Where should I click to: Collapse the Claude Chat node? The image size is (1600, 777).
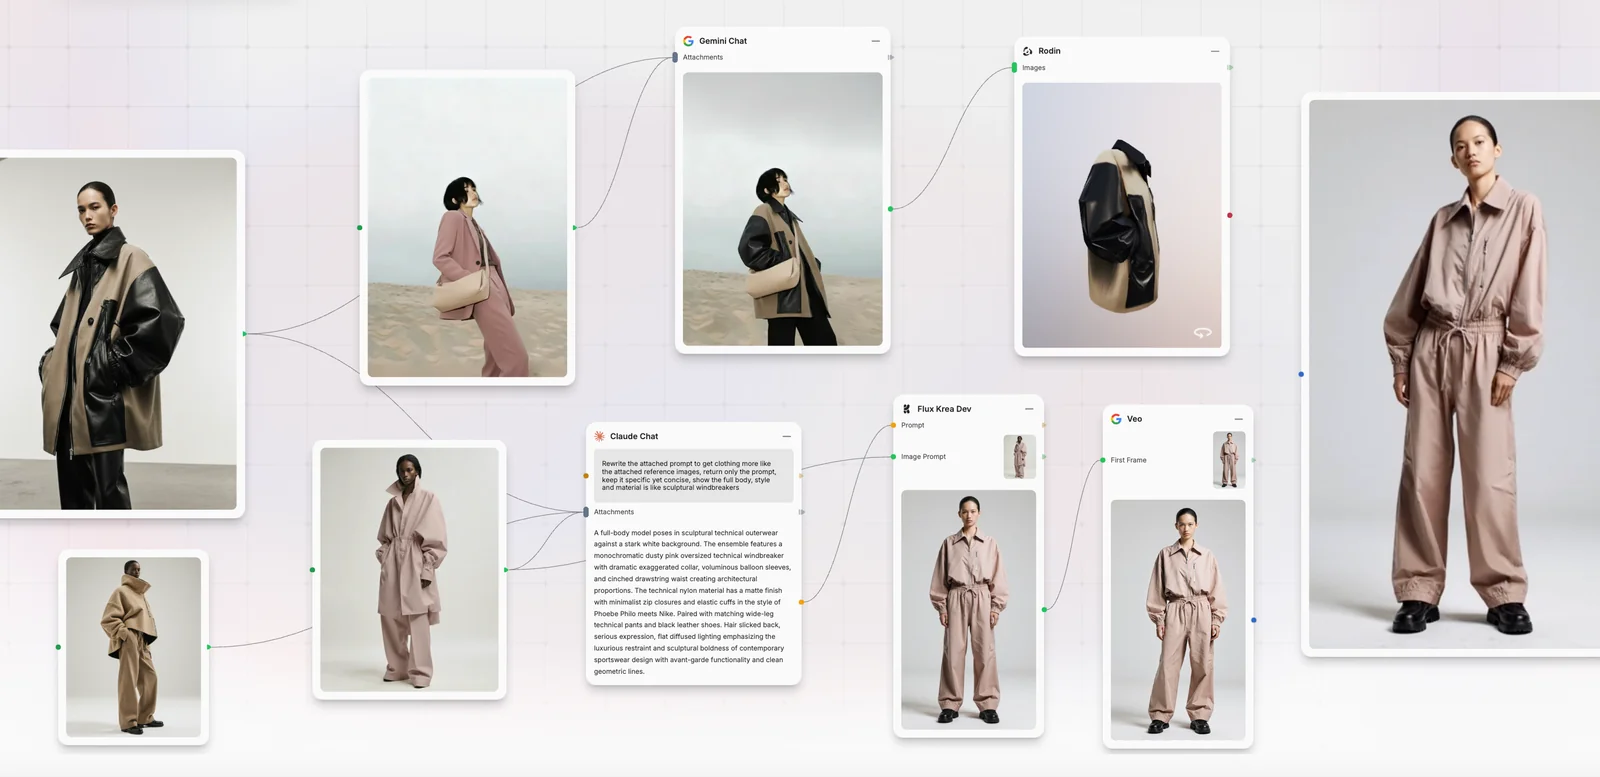pyautogui.click(x=786, y=436)
